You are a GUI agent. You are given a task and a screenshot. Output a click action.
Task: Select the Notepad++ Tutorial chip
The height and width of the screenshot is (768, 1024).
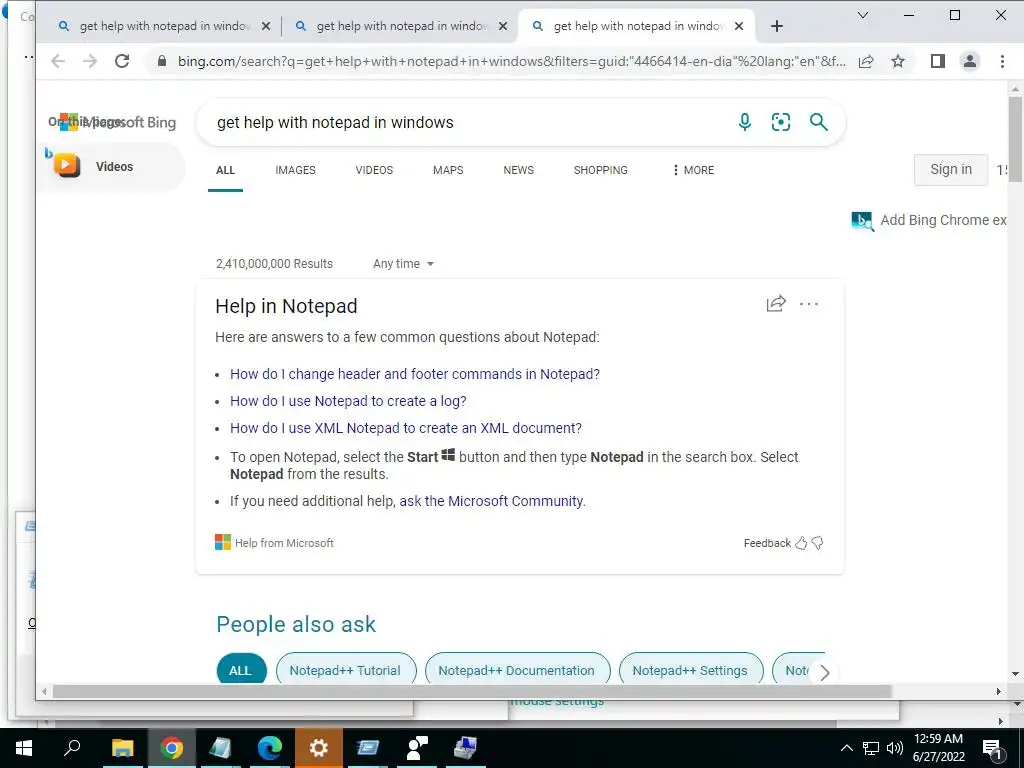click(x=345, y=670)
